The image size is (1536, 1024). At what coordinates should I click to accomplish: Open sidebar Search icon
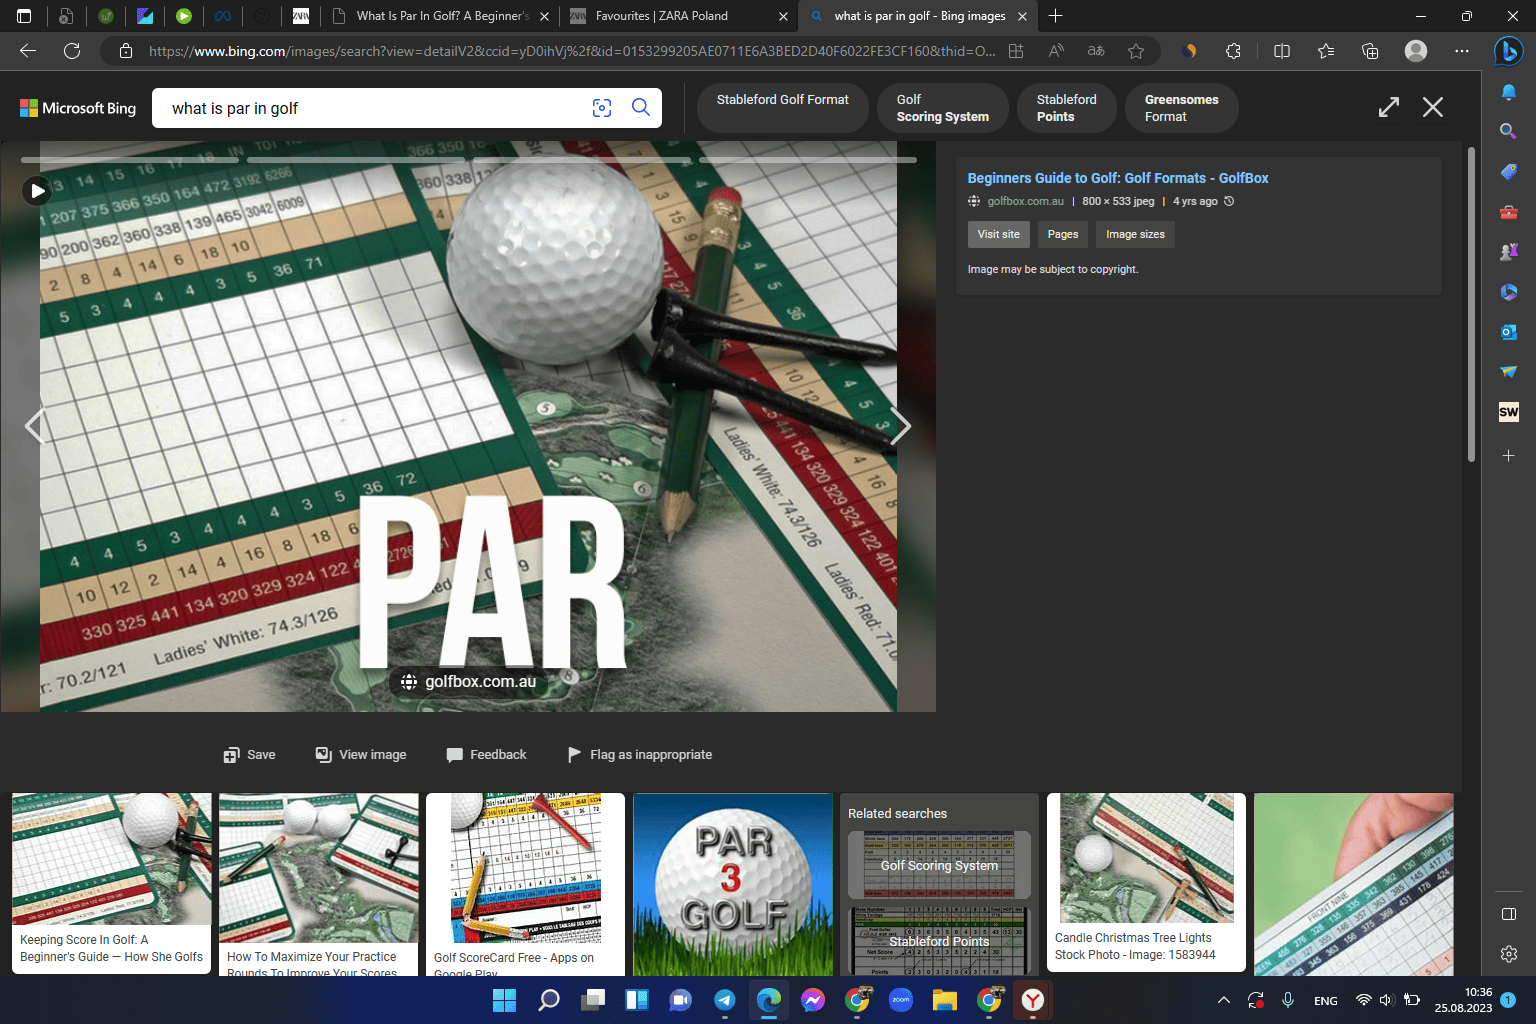coord(1509,131)
